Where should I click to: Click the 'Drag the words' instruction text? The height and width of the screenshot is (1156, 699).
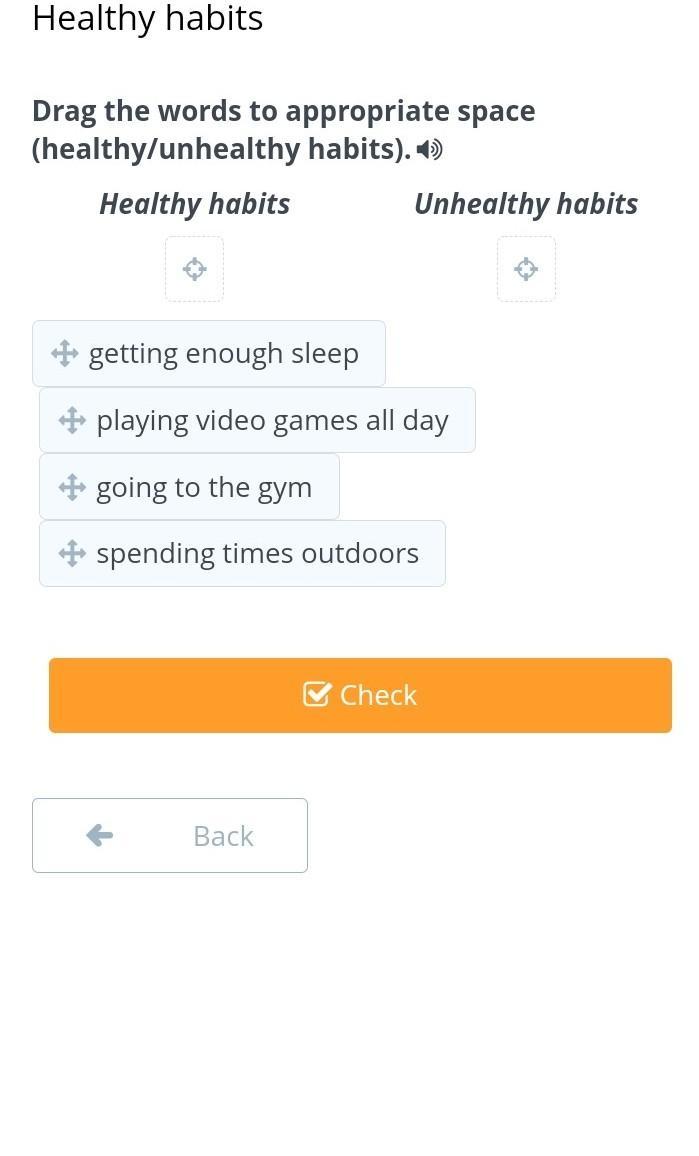pos(283,111)
